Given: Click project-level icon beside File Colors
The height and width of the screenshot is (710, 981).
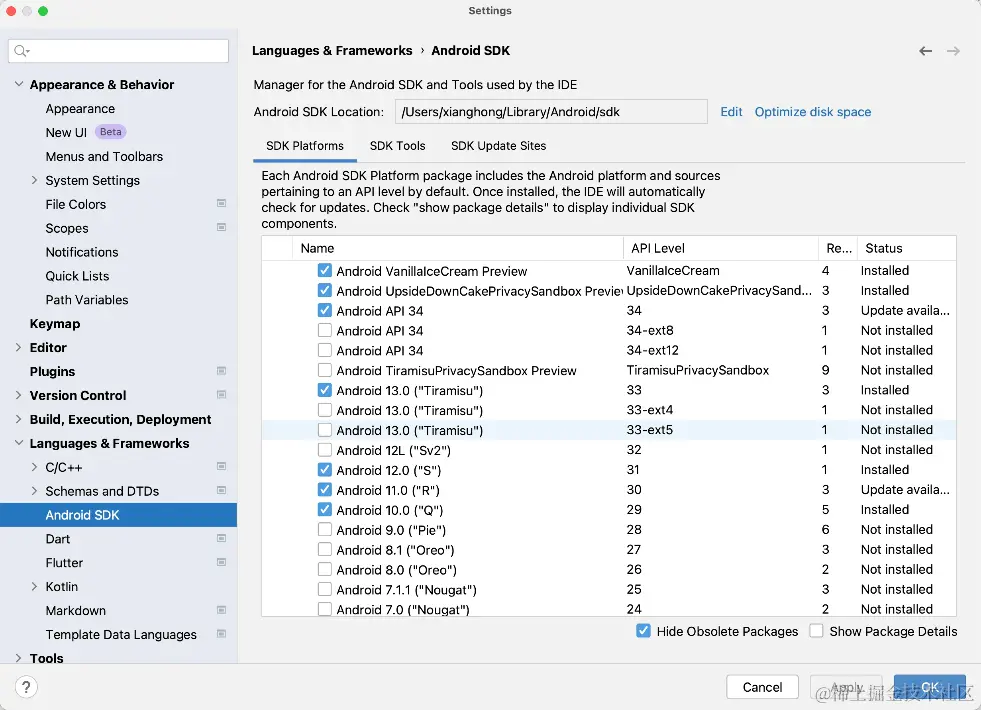Looking at the screenshot, I should [221, 203].
